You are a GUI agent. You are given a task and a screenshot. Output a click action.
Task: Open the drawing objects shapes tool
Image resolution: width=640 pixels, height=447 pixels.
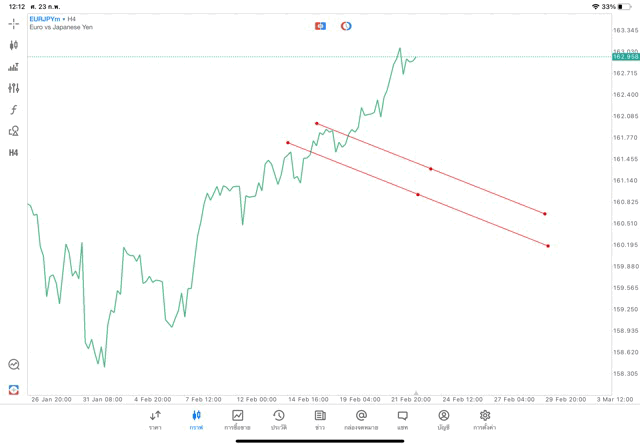pos(14,131)
